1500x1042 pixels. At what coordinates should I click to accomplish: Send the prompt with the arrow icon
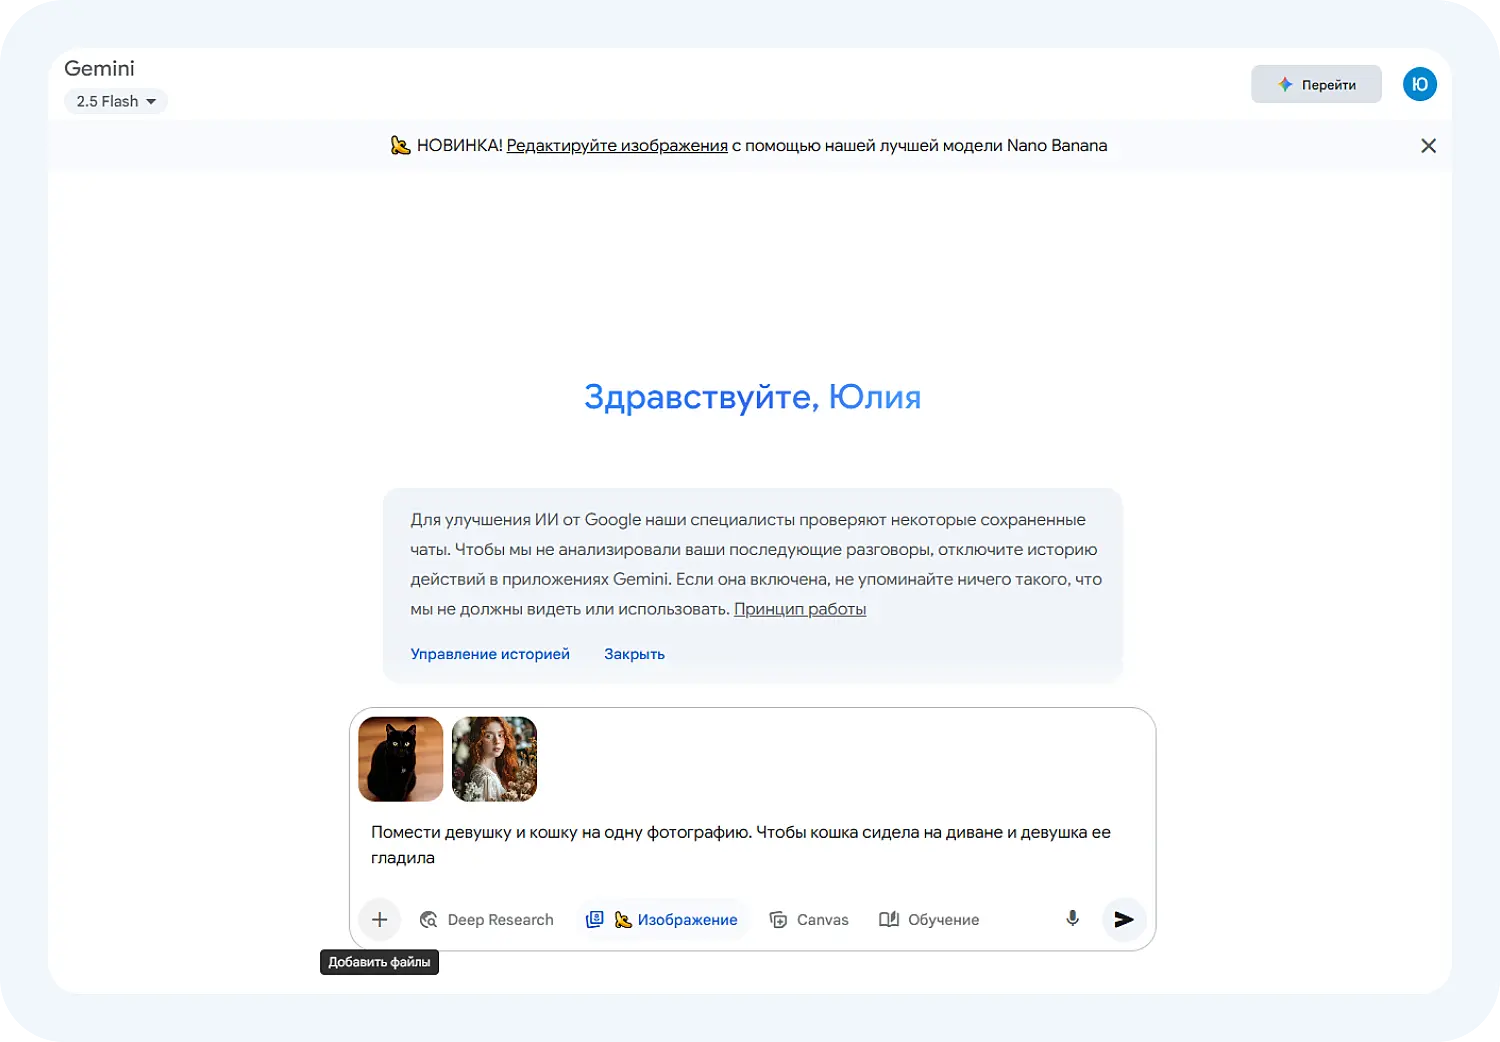1124,919
